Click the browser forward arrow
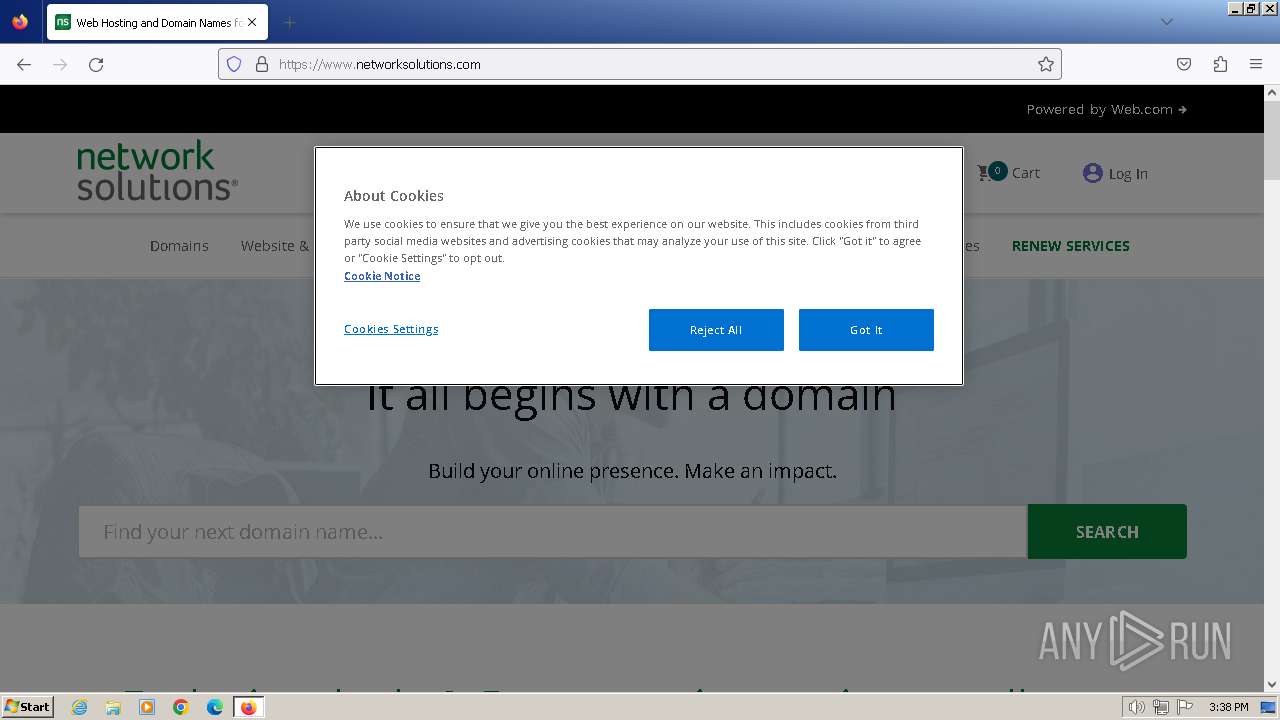The image size is (1280, 720). [60, 64]
